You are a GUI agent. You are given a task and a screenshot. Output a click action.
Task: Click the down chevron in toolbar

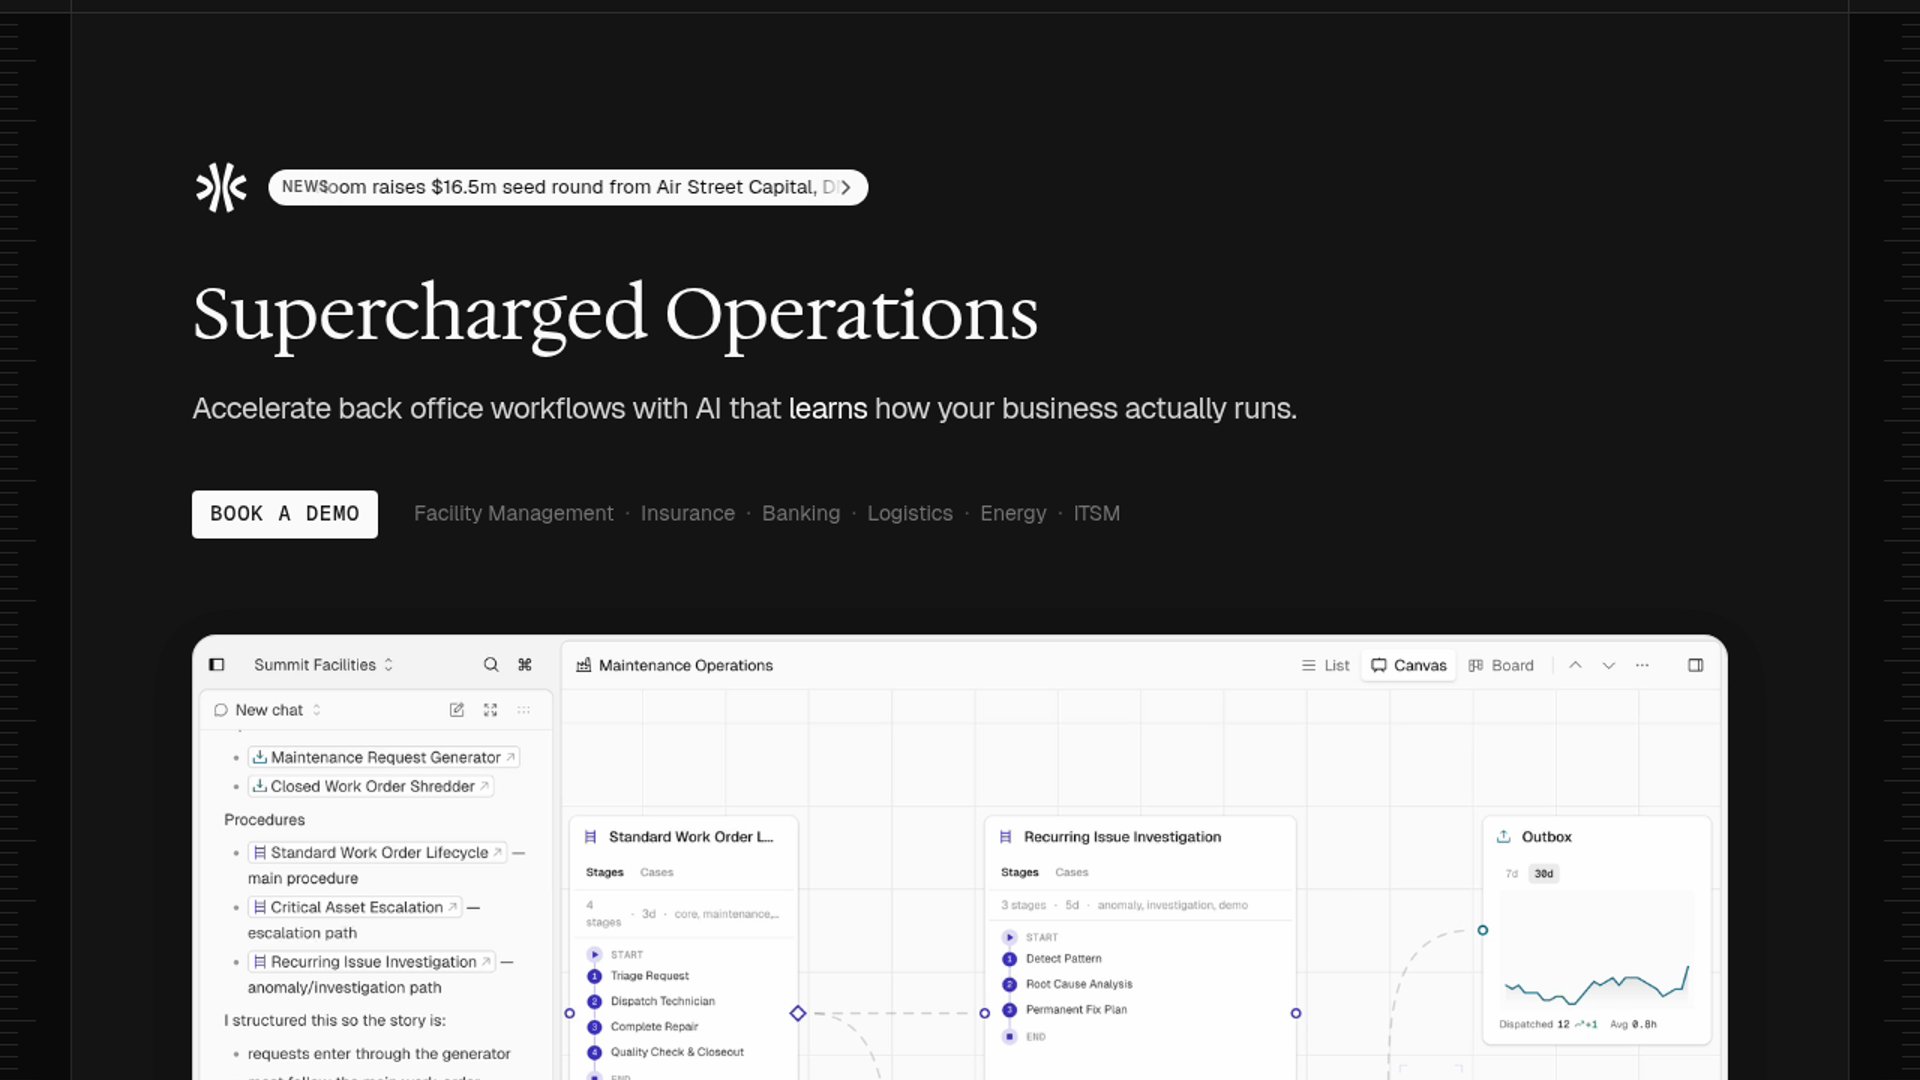pos(1609,665)
